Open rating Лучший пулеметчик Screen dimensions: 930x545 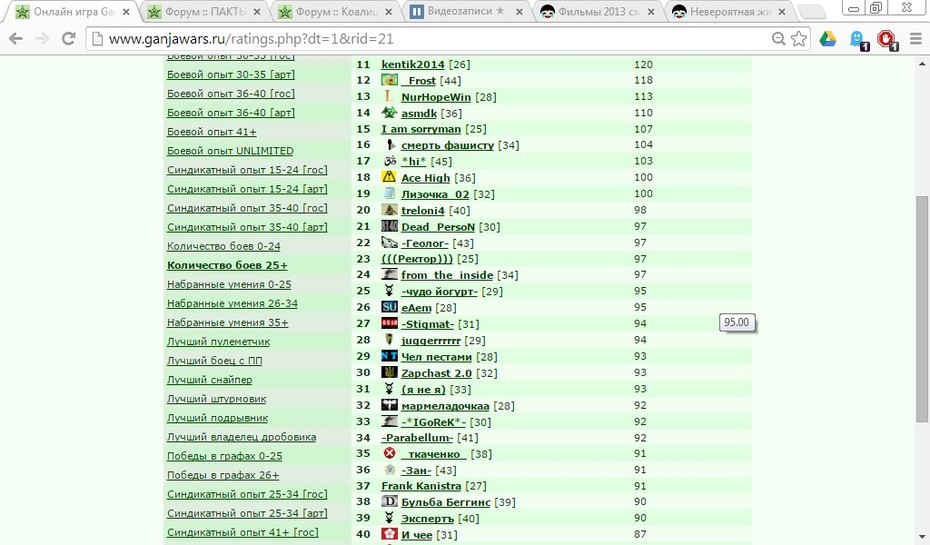pos(218,342)
